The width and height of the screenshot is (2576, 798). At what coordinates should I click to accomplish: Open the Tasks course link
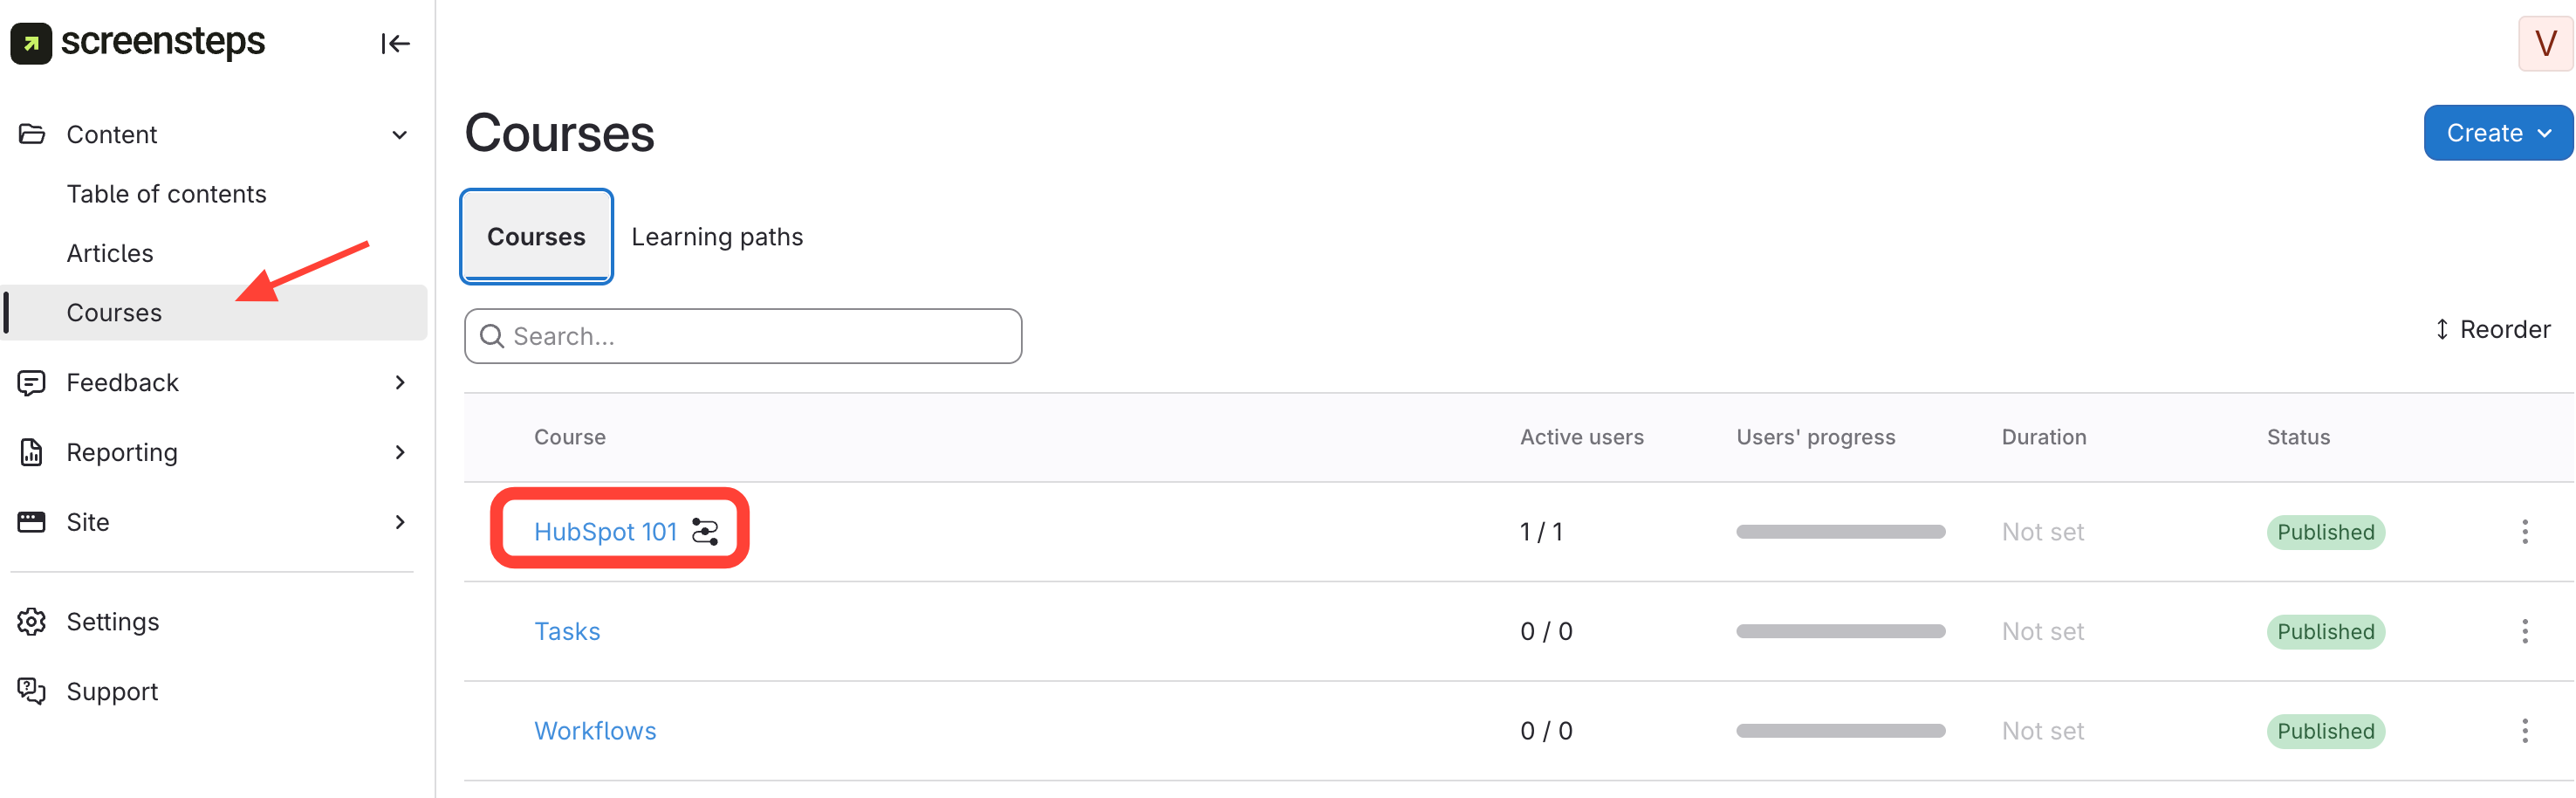(567, 631)
